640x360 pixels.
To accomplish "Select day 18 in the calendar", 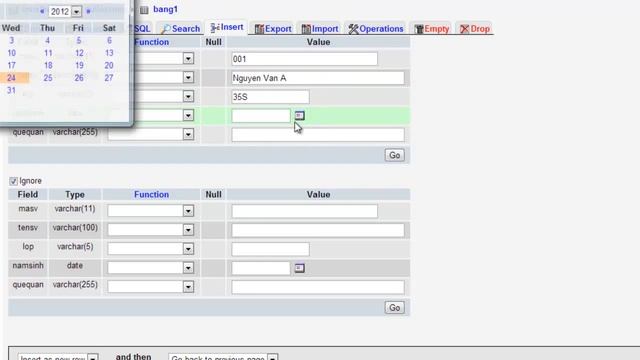I will (48, 65).
